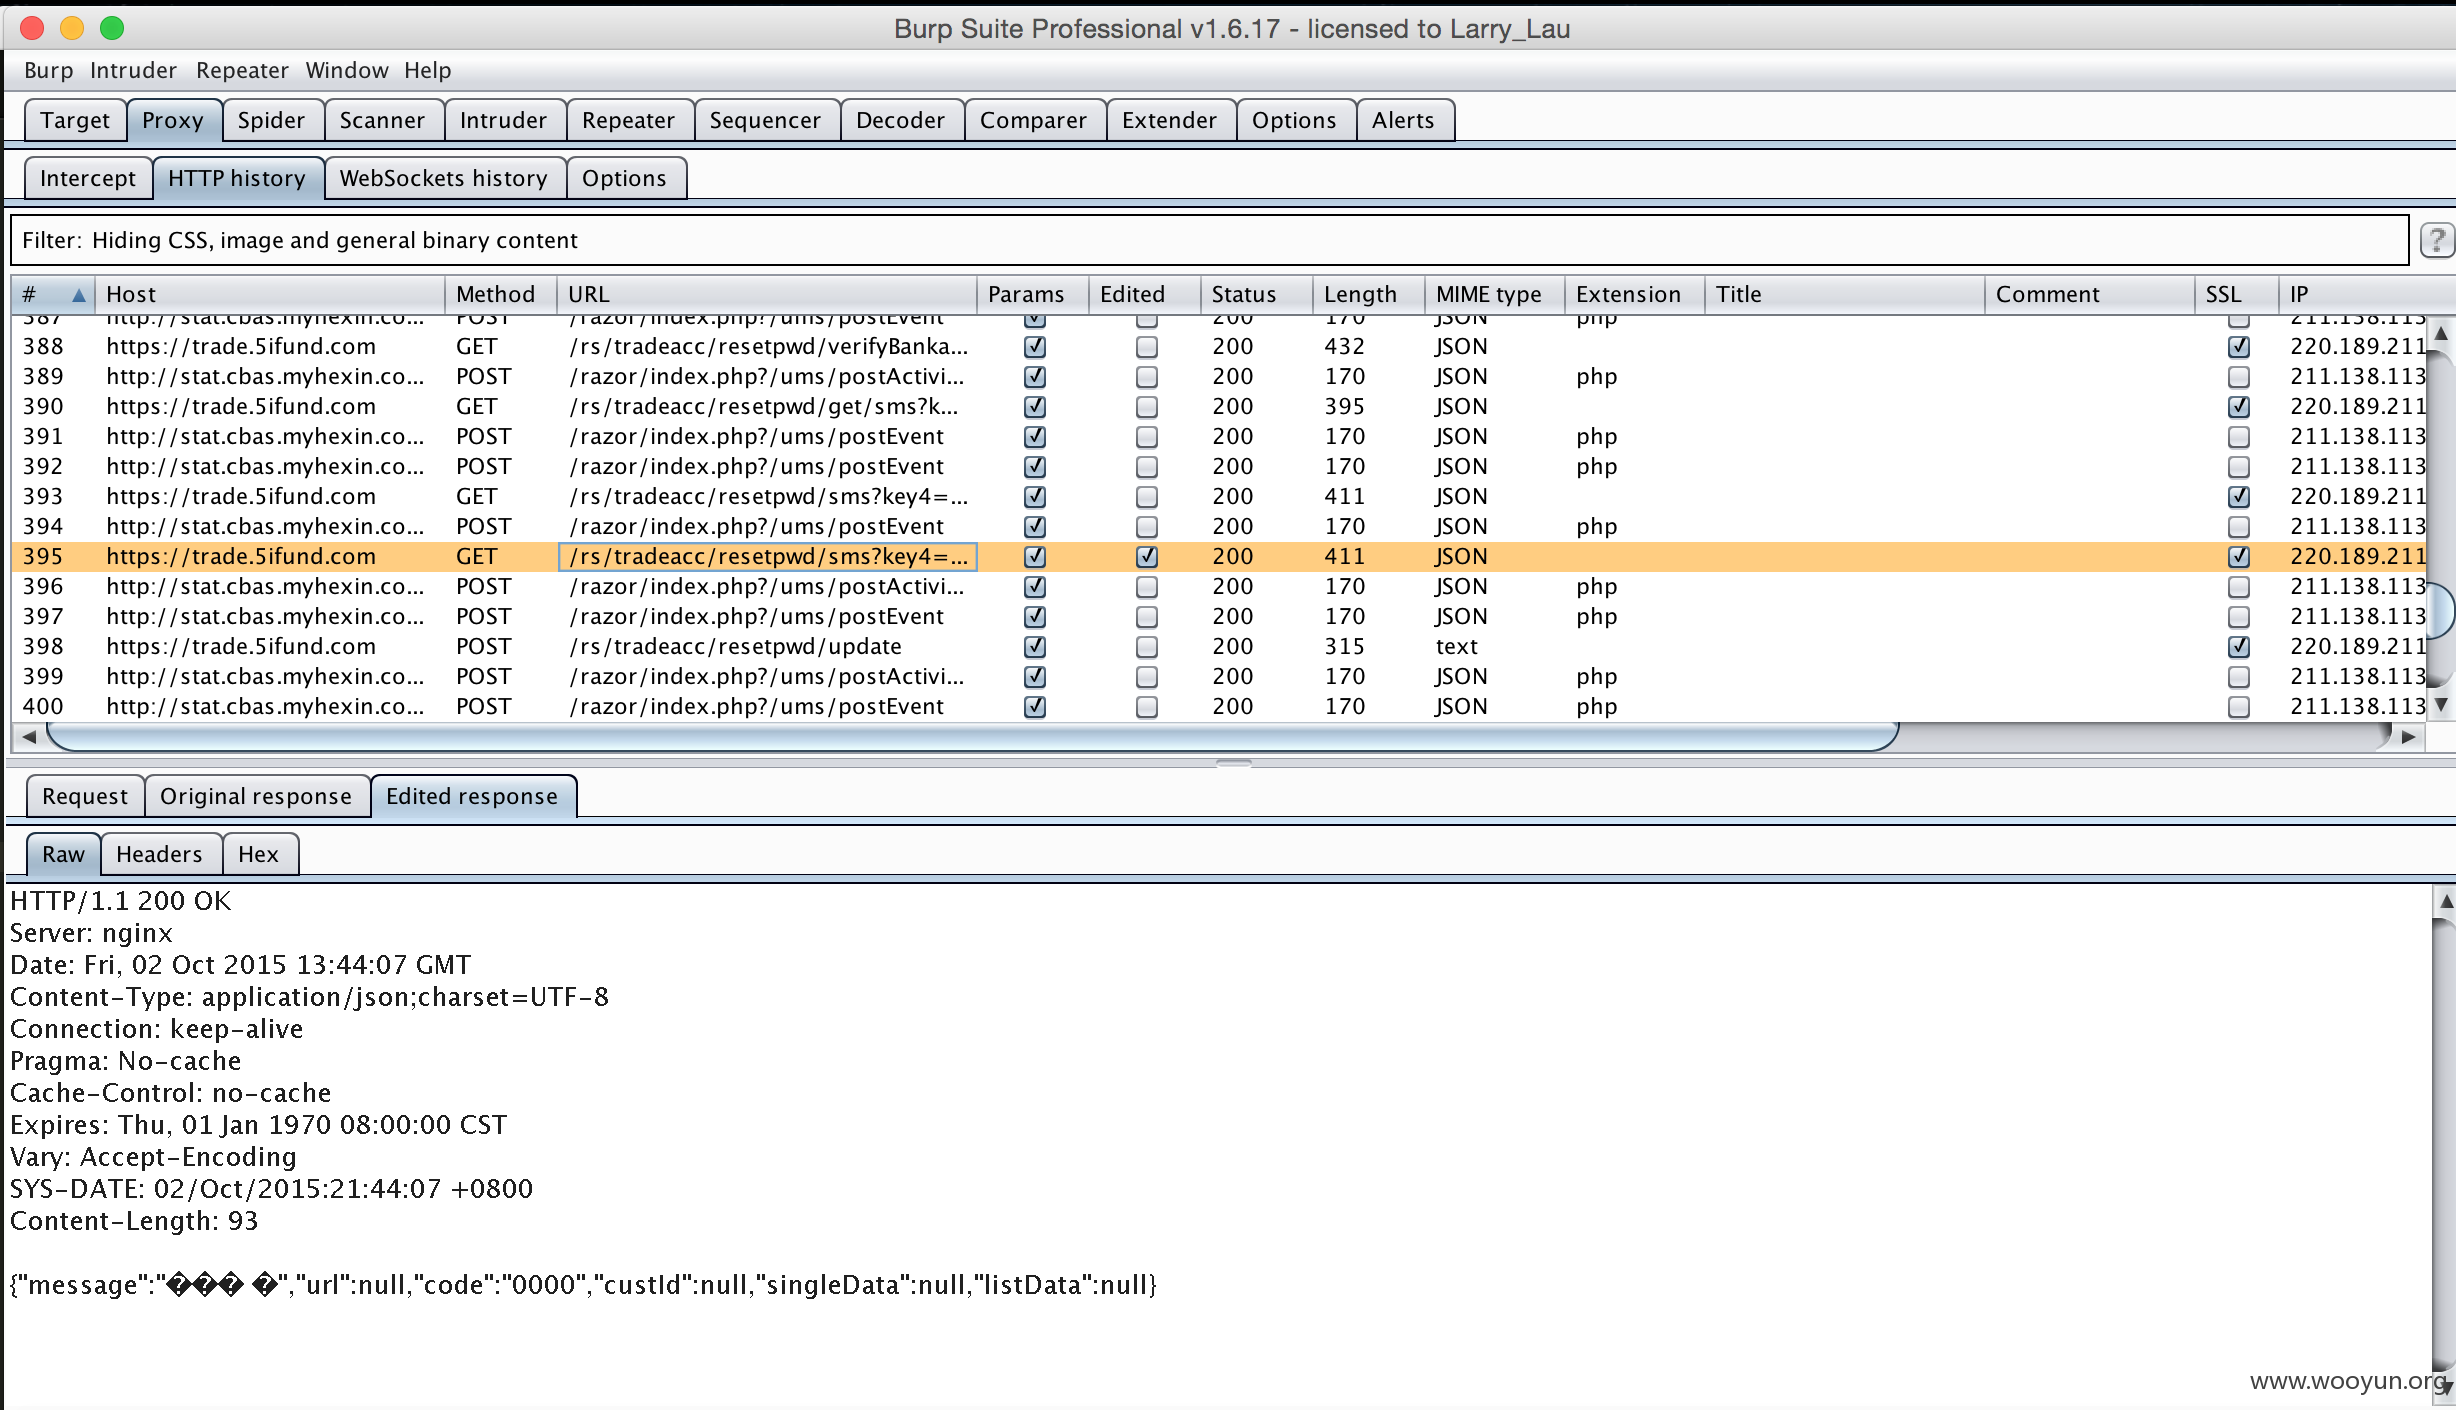Open the filter help question mark icon
The width and height of the screenshot is (2456, 1410).
2437,240
